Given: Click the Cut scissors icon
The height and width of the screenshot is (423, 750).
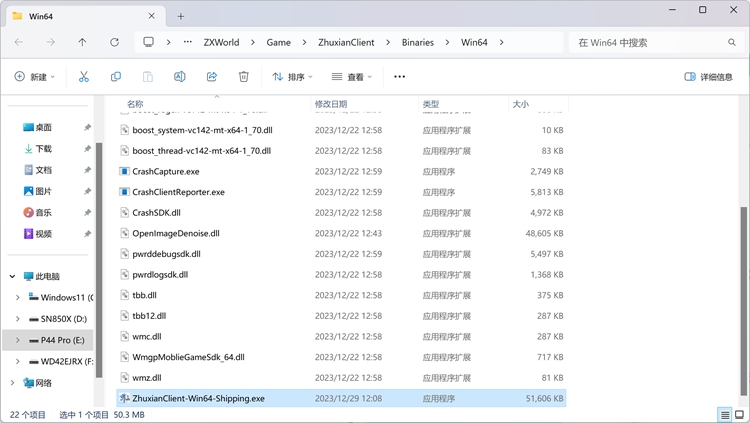Looking at the screenshot, I should click(84, 77).
